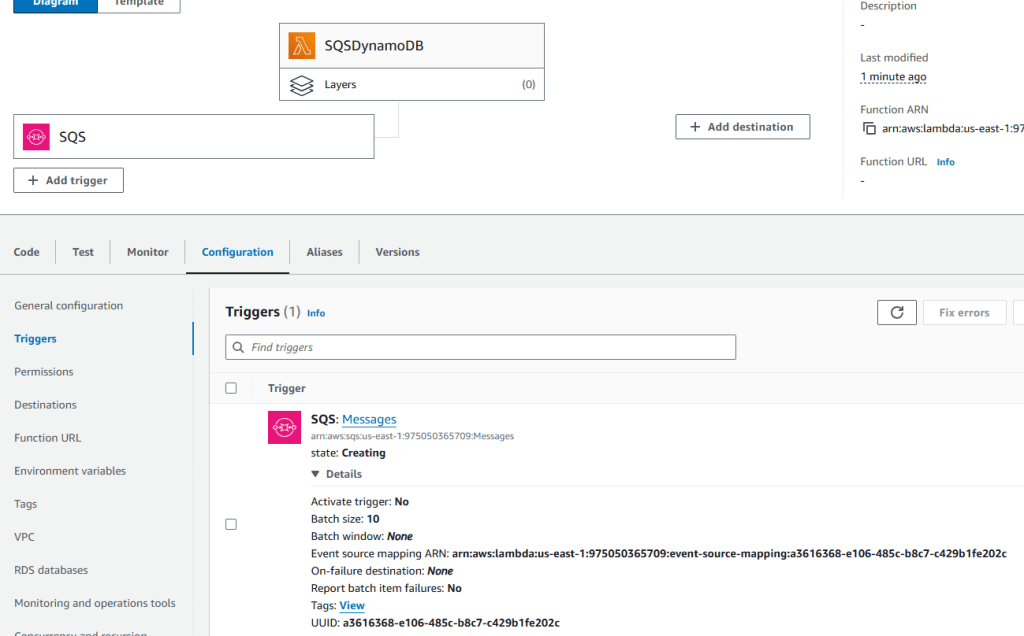Open the Versions tab
The image size is (1024, 636).
click(x=397, y=252)
